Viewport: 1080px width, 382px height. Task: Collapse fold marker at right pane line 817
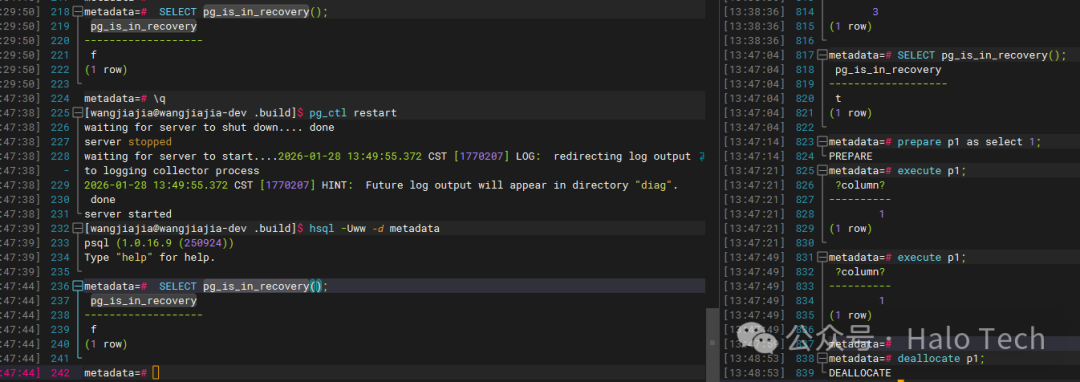click(823, 55)
